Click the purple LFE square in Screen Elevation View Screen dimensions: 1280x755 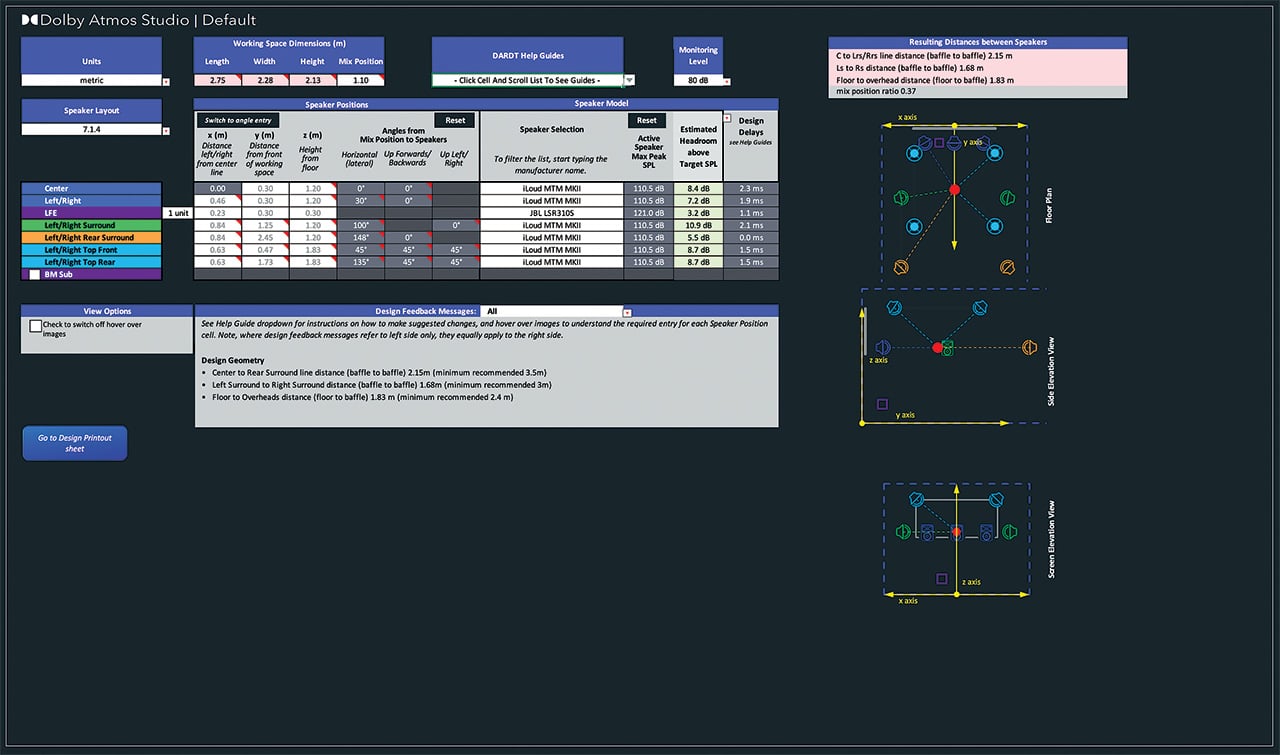tap(942, 579)
